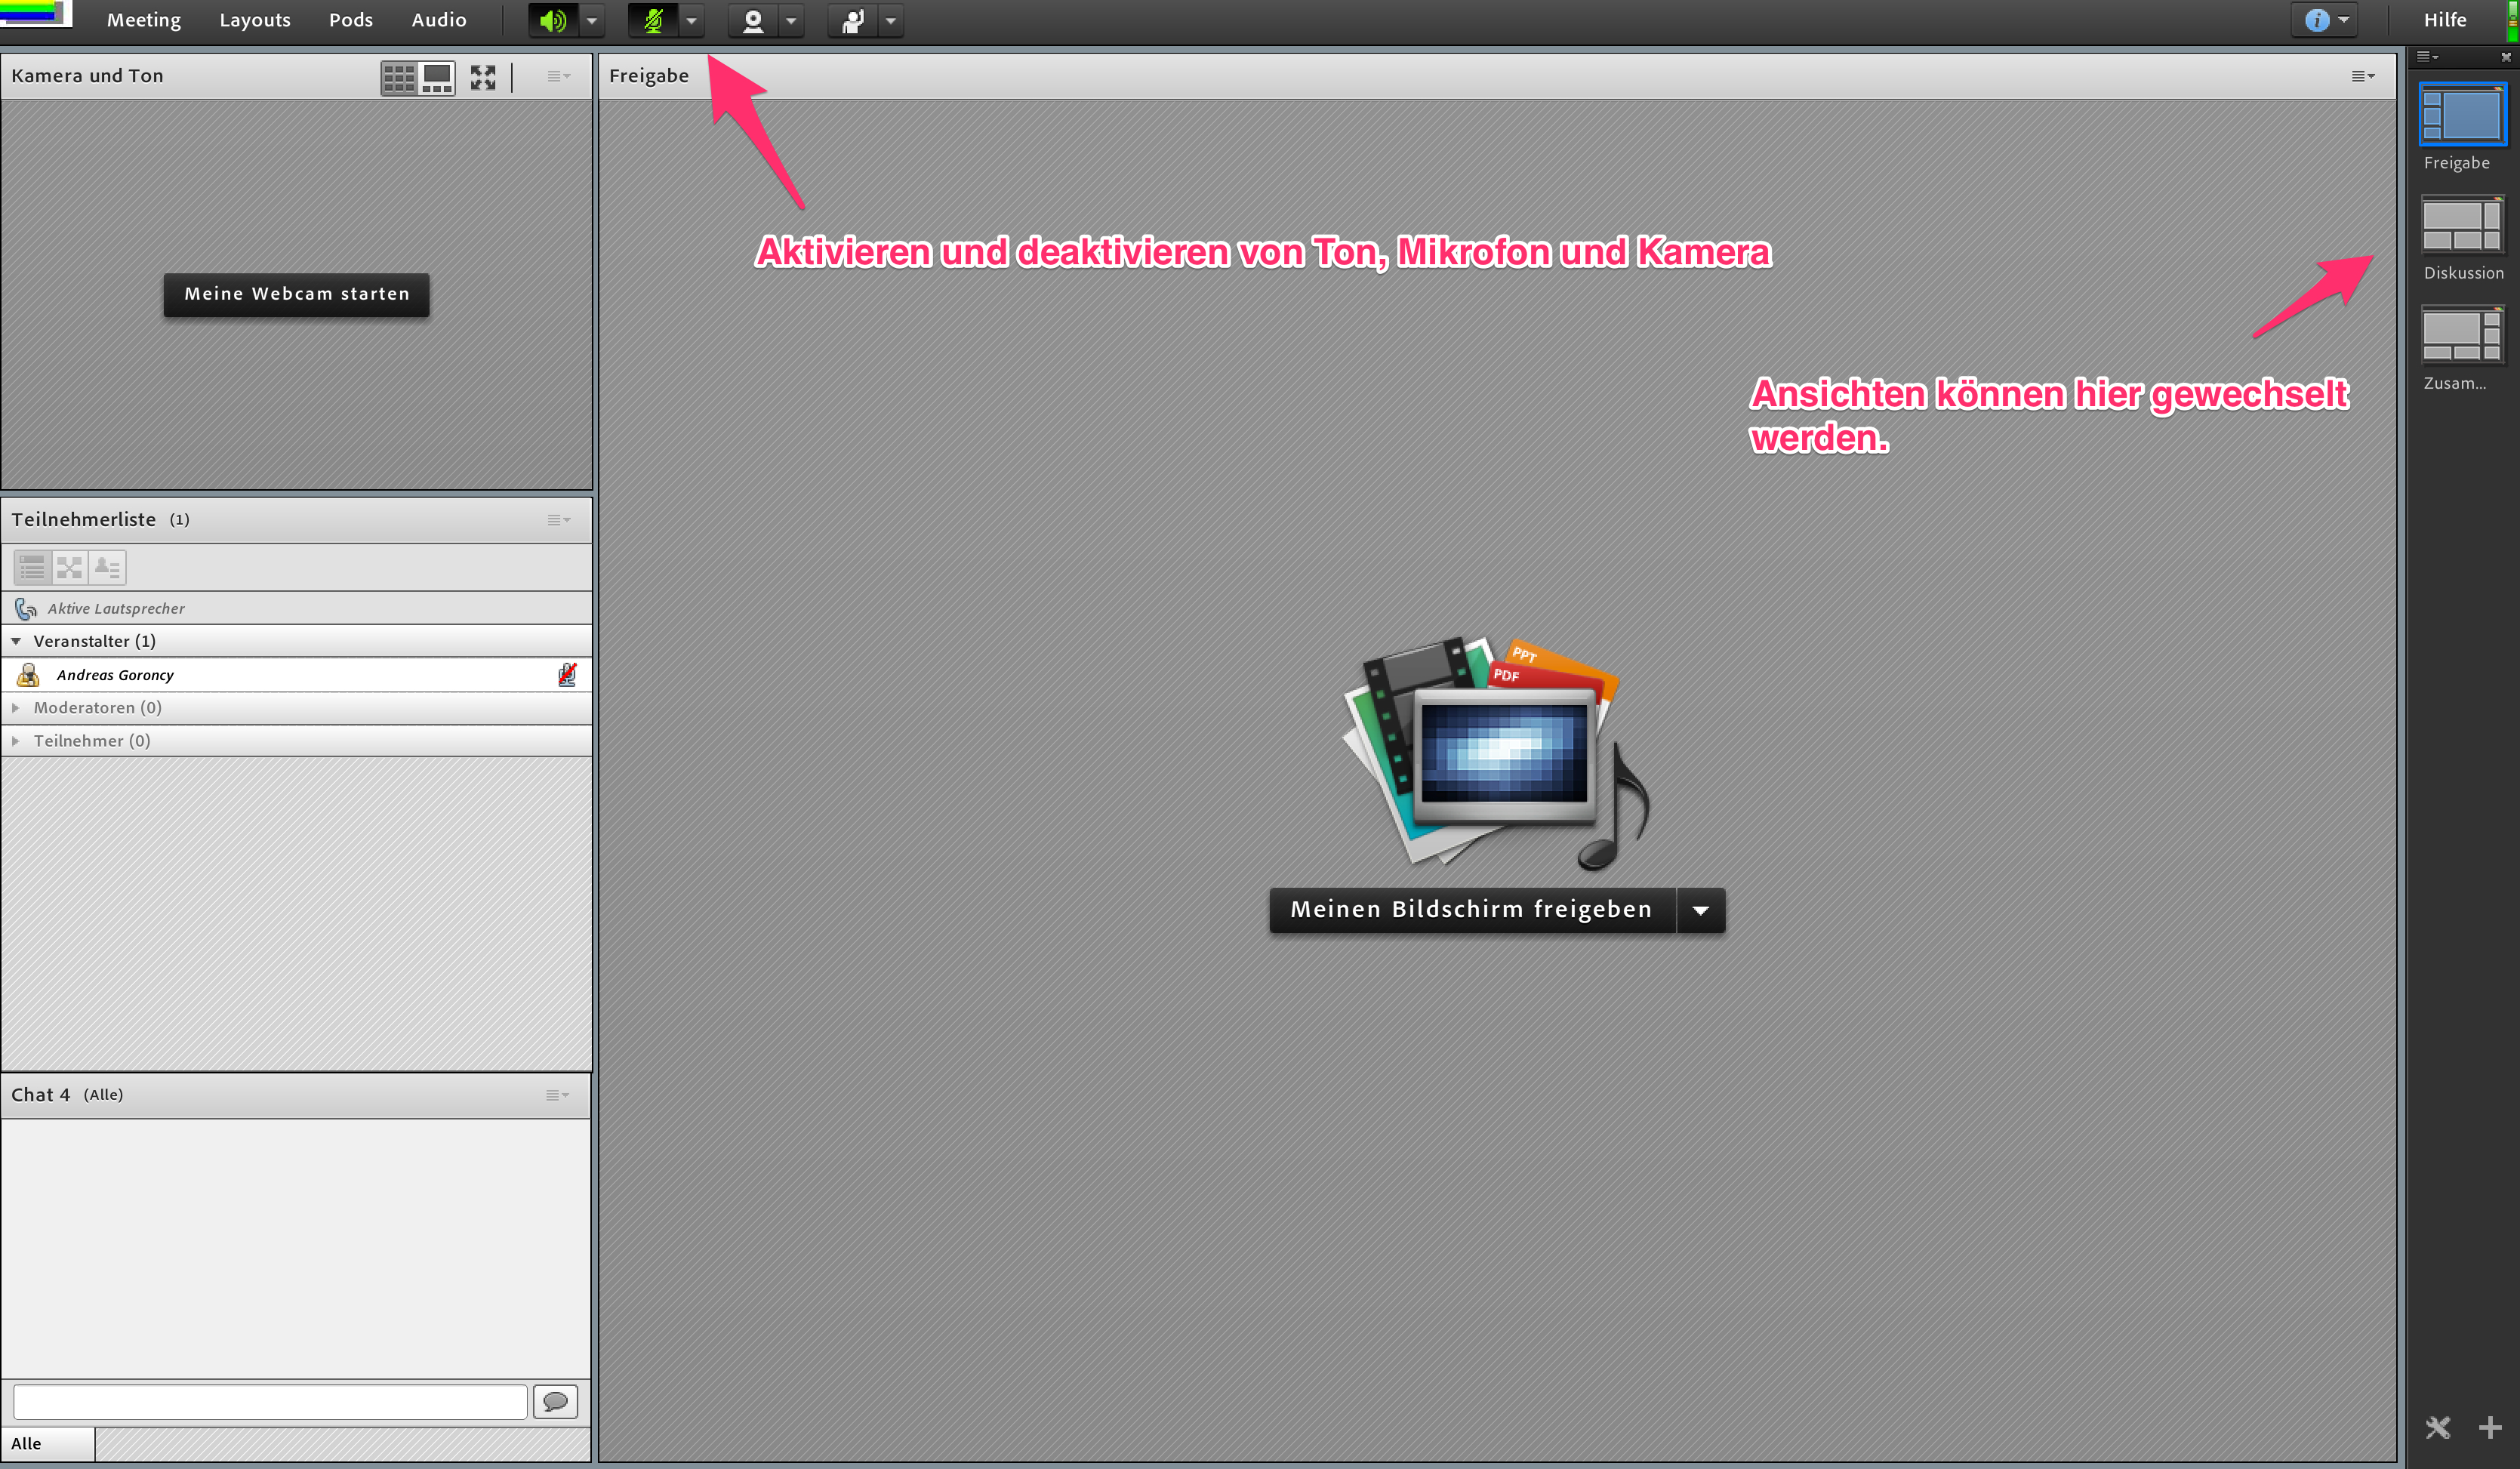Switch camera pod to filmstrip view
Viewport: 2520px width, 1469px height.
pos(437,77)
